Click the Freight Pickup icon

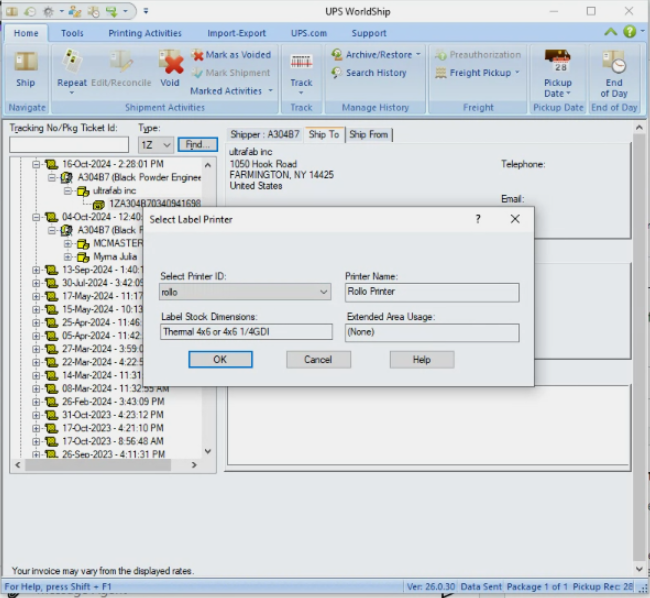(x=440, y=73)
